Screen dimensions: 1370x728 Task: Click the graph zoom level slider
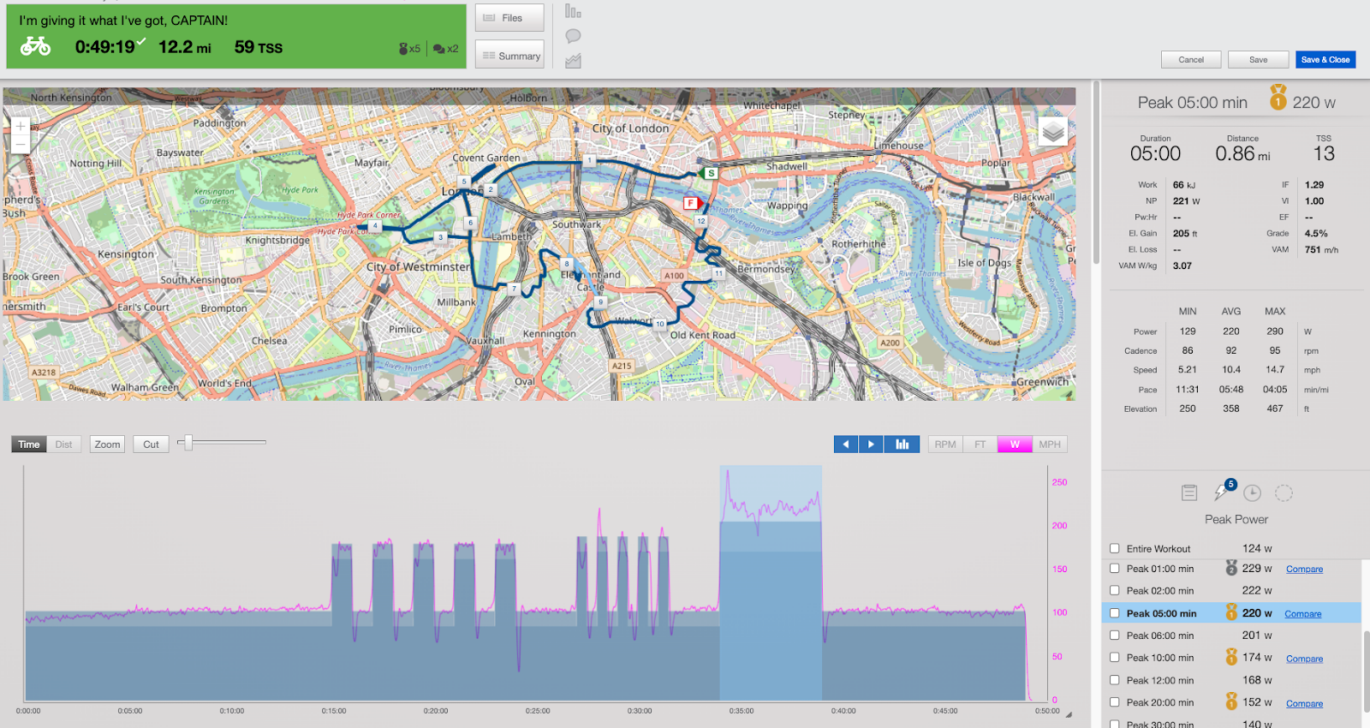[186, 440]
